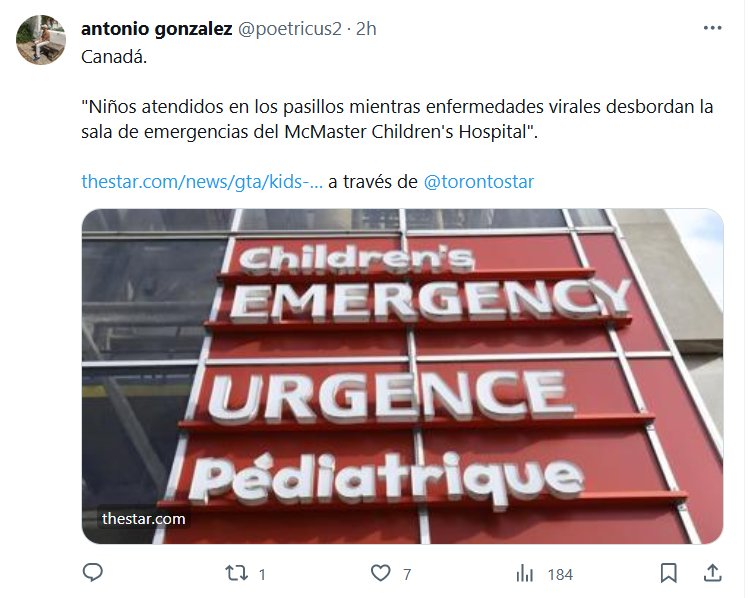Click the like count of 7
Screen dimensions: 750x598
tap(407, 574)
